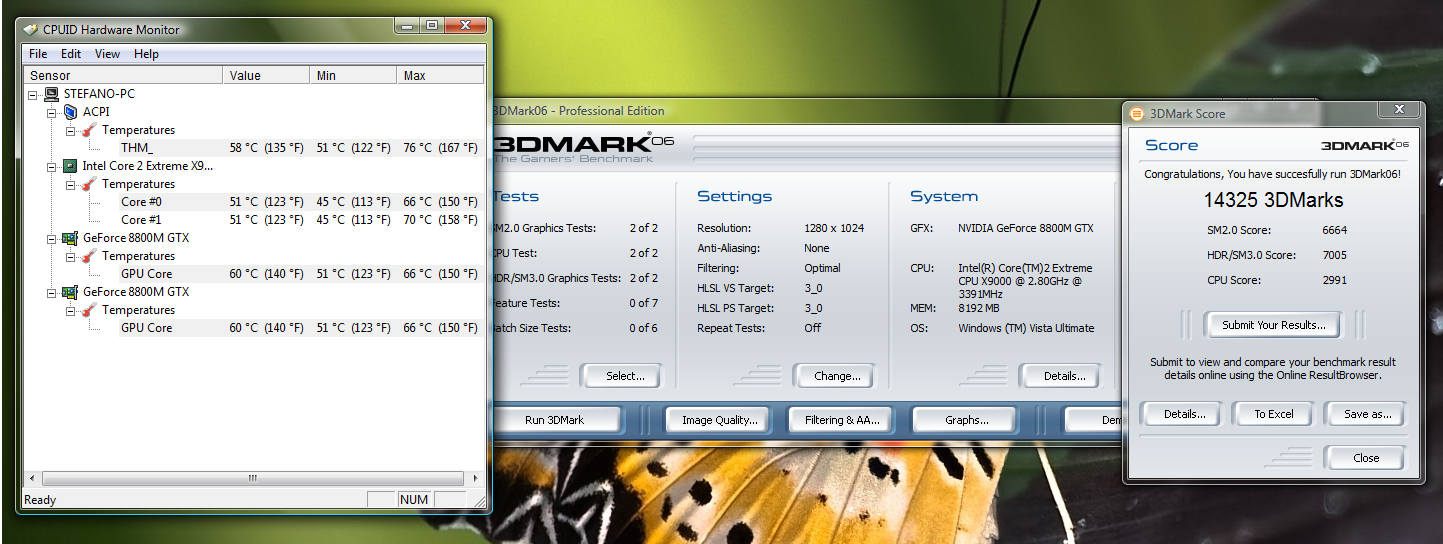Collapse the STEFANO-PC tree node
This screenshot has height=544, width=1443.
pos(33,94)
